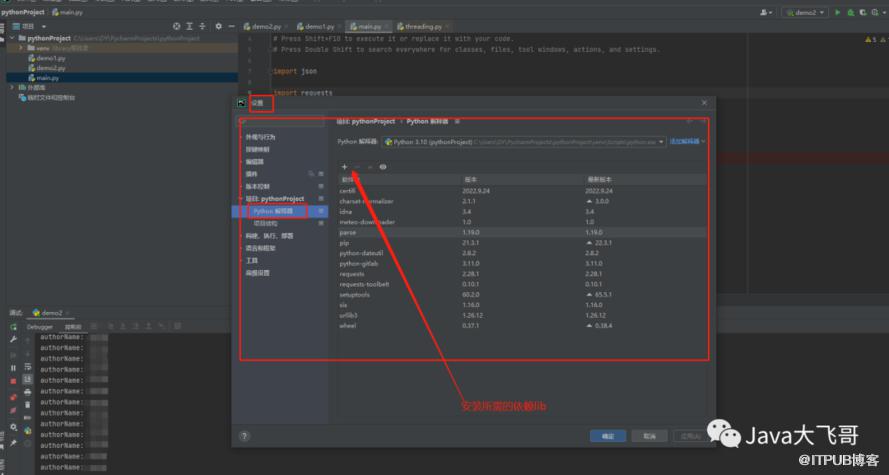Image resolution: width=889 pixels, height=475 pixels.
Task: Switch to the demo1.py editor tab
Action: 318,26
